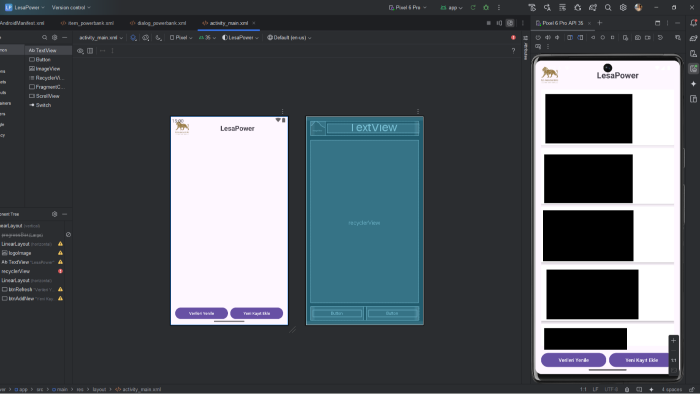Switch to the item_powerbank.xml tab
Screen dimensions: 700x394
pyautogui.click(x=87, y=23)
